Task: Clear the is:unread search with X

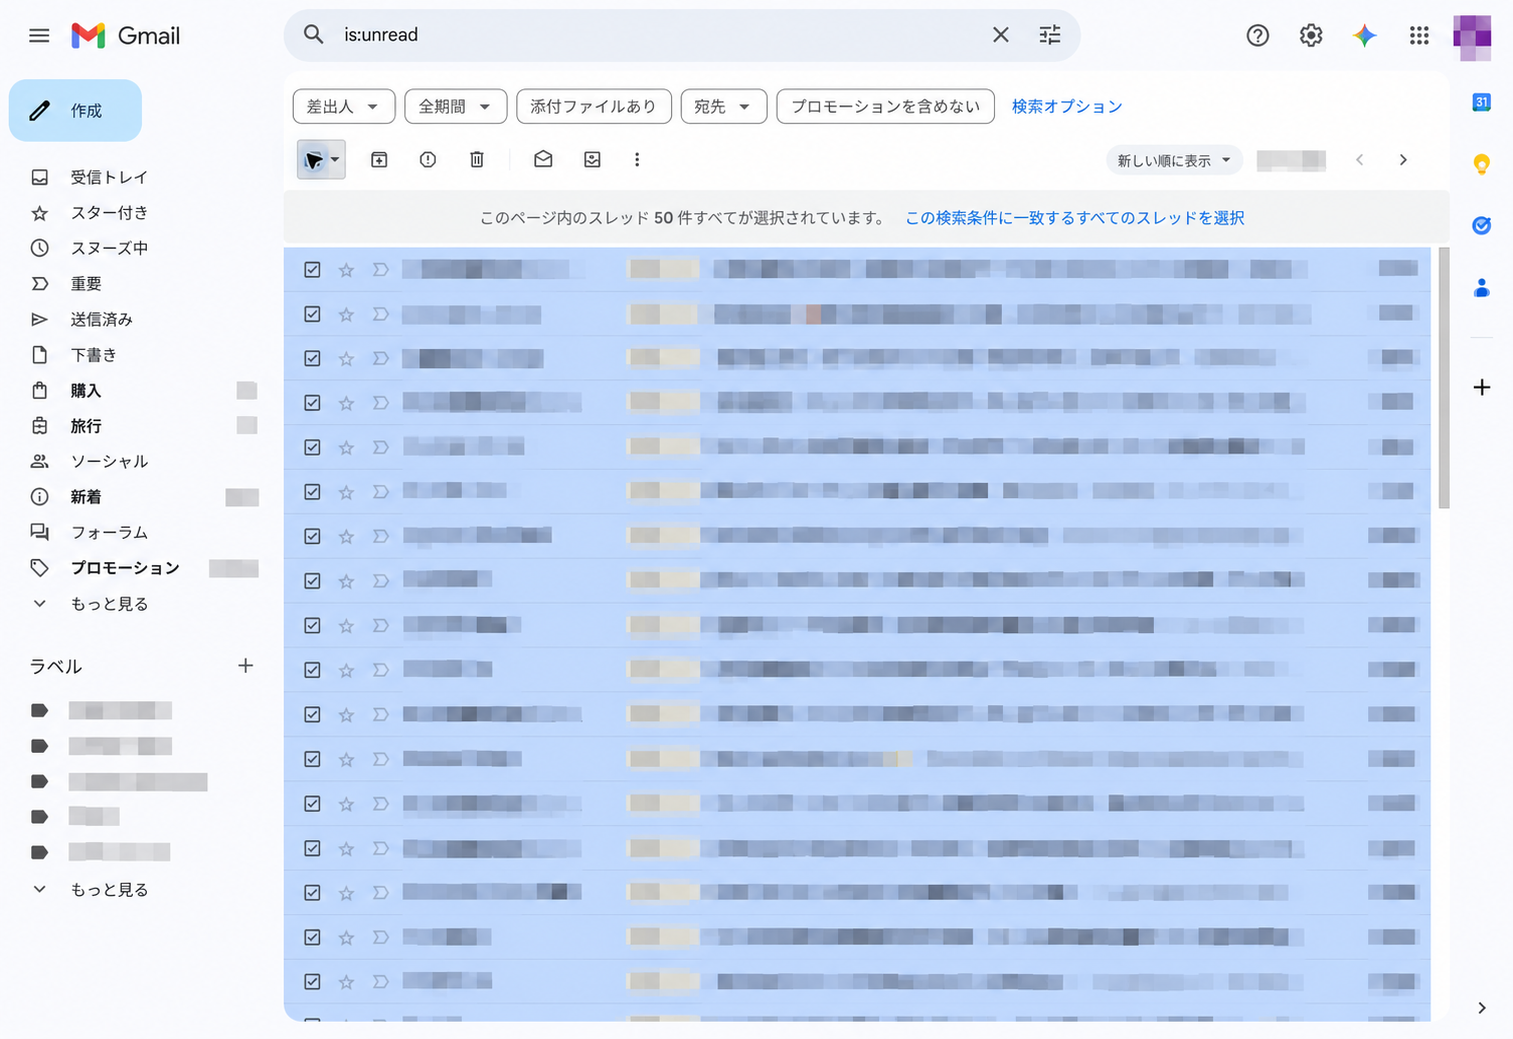Action: [x=1000, y=35]
